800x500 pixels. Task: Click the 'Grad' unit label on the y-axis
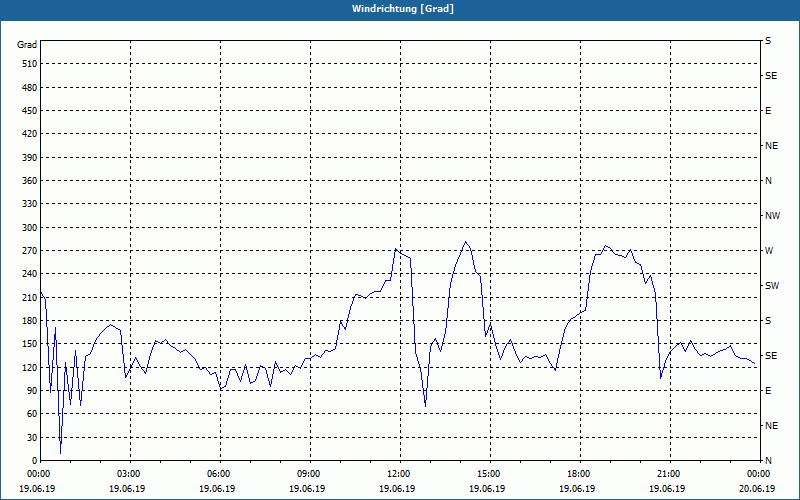pos(27,45)
